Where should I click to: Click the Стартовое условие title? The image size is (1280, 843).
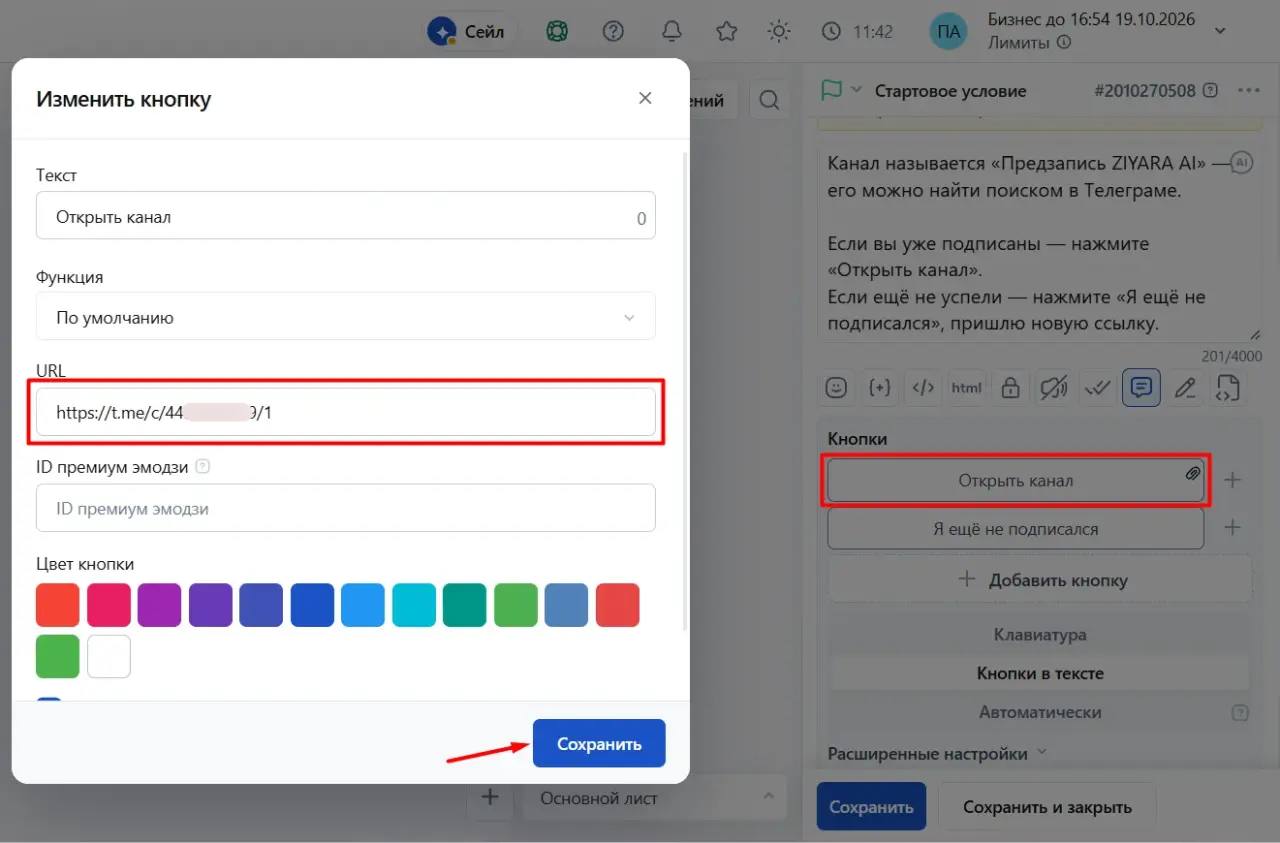(950, 91)
